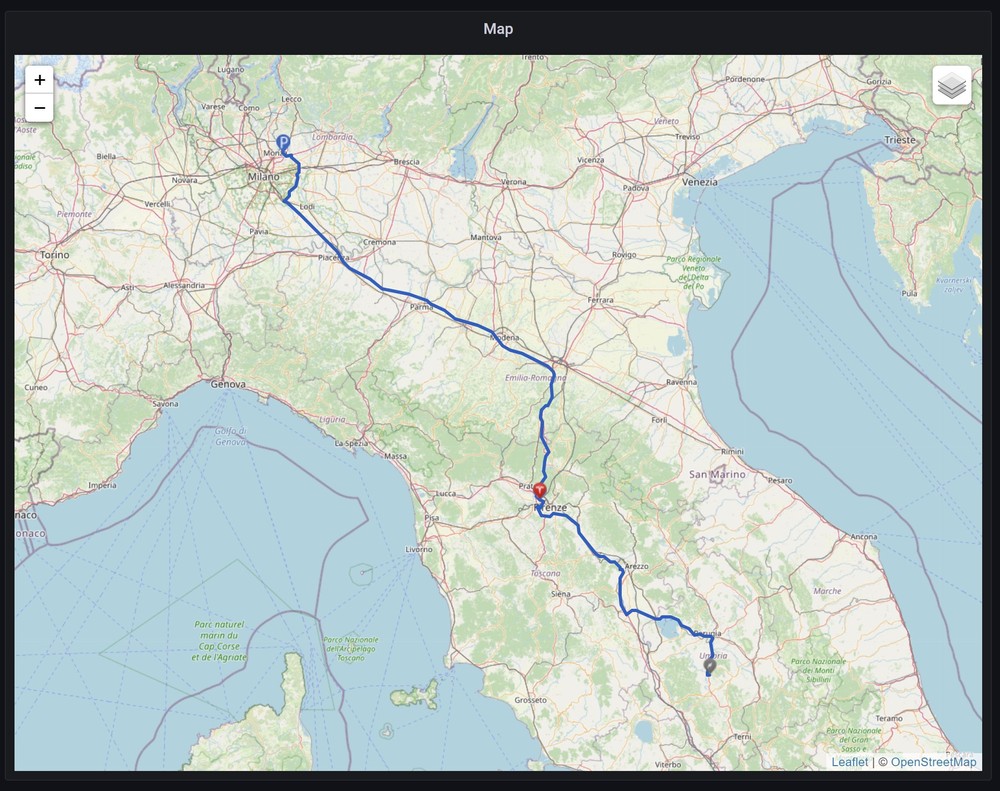The width and height of the screenshot is (1000, 791).
Task: Click the gray marker in Umbria
Action: [x=710, y=665]
